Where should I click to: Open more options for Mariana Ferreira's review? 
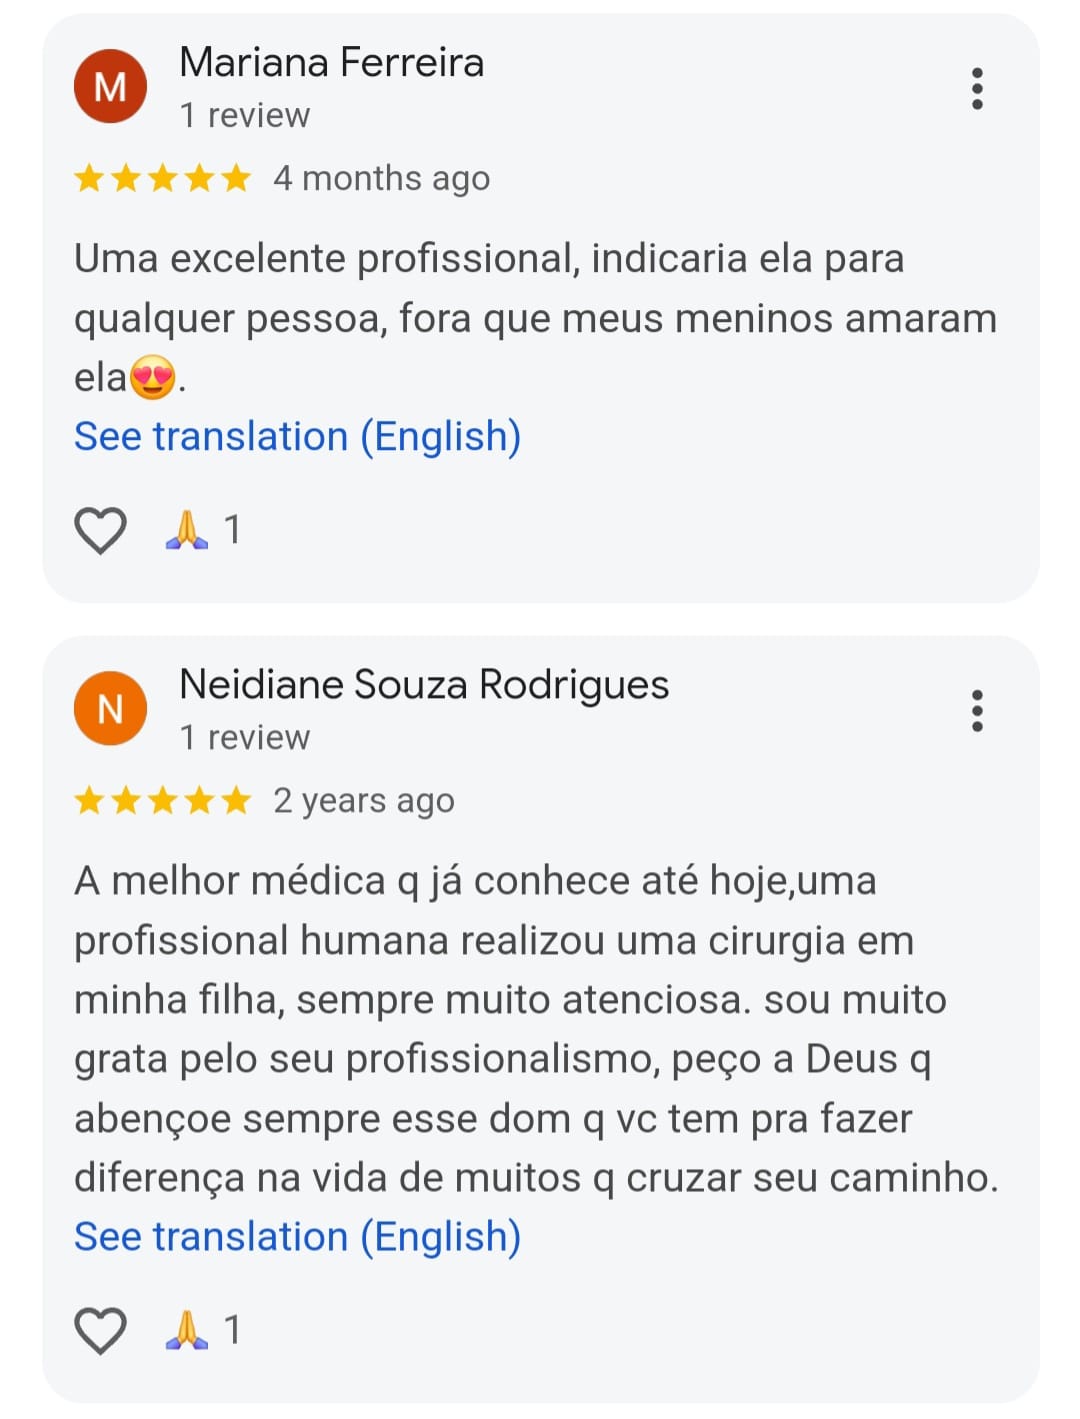pyautogui.click(x=977, y=89)
